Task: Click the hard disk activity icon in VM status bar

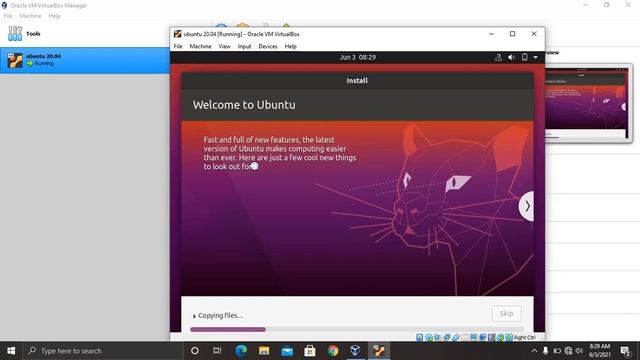Action: pyautogui.click(x=419, y=338)
